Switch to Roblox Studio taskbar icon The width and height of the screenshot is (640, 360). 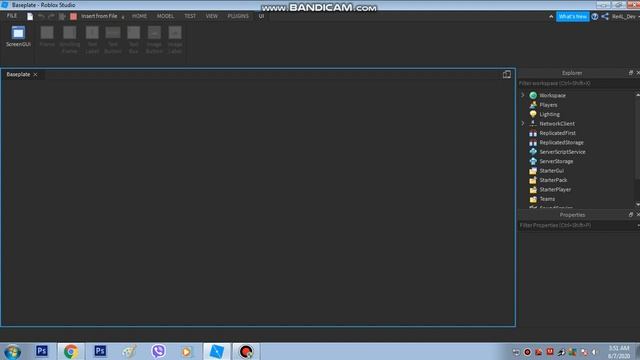pos(217,351)
